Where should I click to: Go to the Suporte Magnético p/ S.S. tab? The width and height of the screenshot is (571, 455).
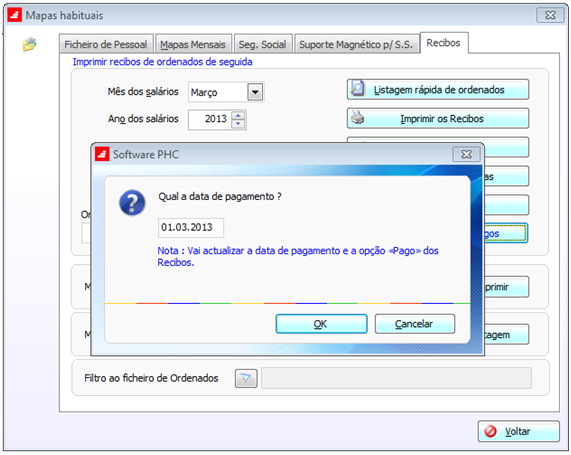(356, 44)
